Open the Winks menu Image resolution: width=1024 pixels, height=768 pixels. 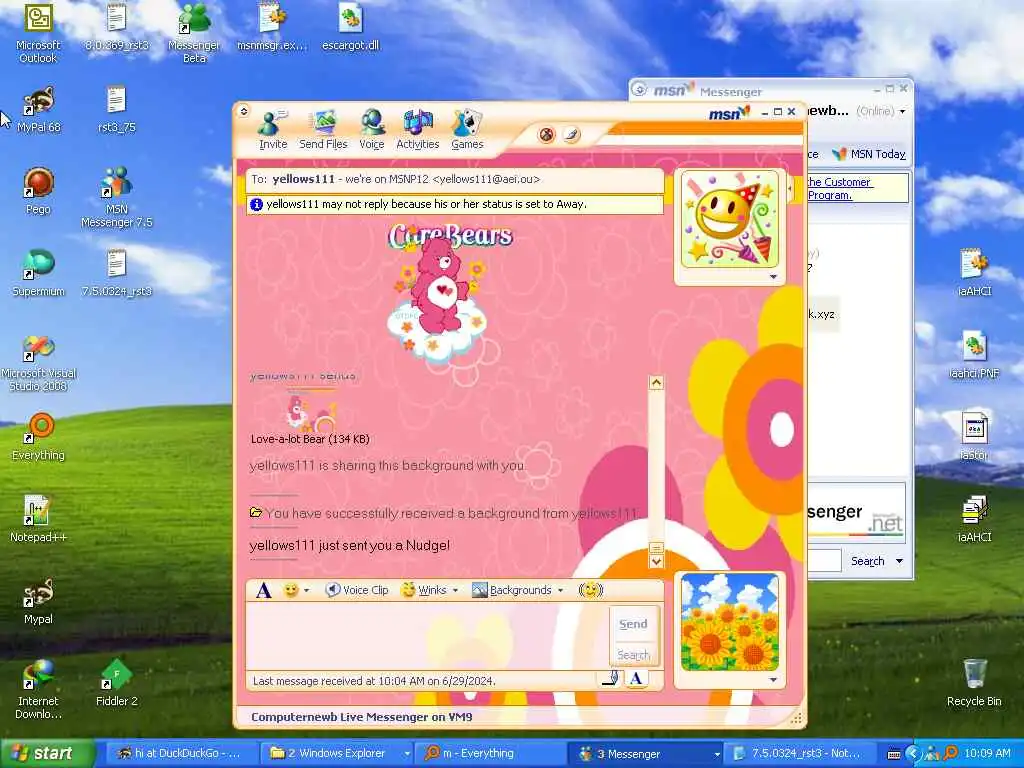coord(424,590)
